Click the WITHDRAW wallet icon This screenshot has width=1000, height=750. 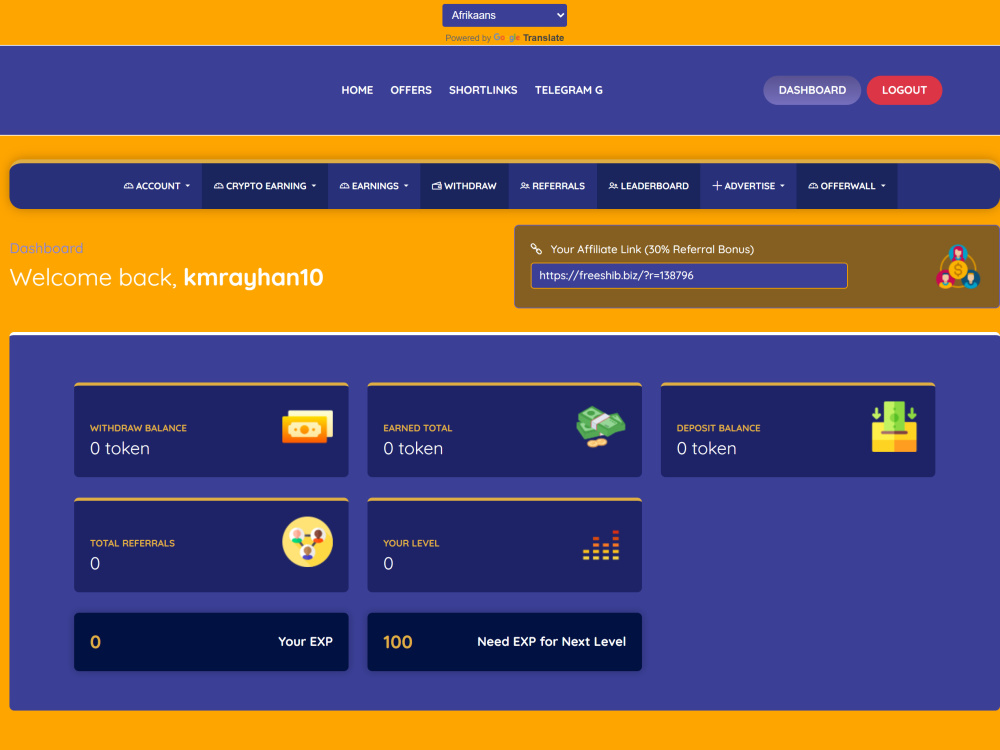click(x=437, y=186)
